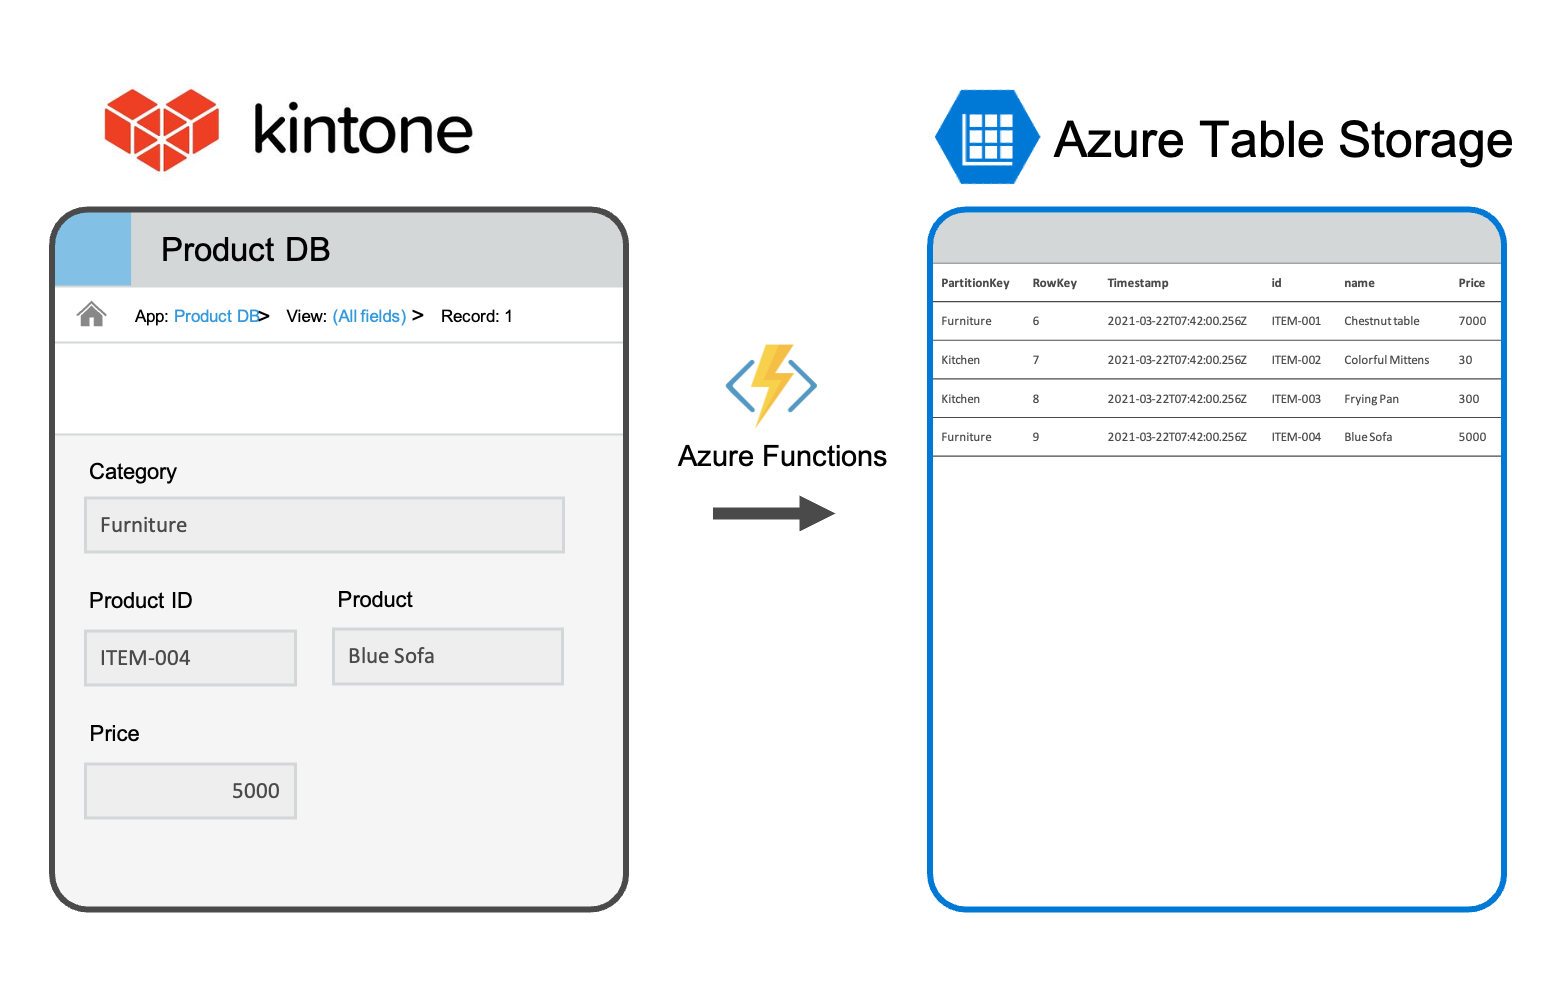Viewport: 1566px width, 993px height.
Task: Click the kintone wordmark text
Action: [x=363, y=130]
